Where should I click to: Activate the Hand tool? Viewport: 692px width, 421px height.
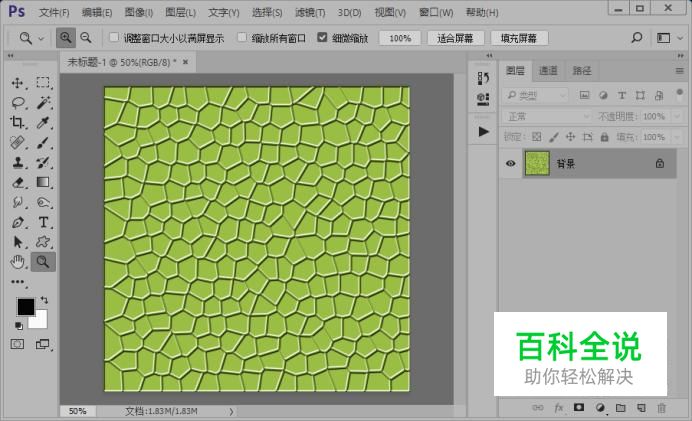pos(18,262)
